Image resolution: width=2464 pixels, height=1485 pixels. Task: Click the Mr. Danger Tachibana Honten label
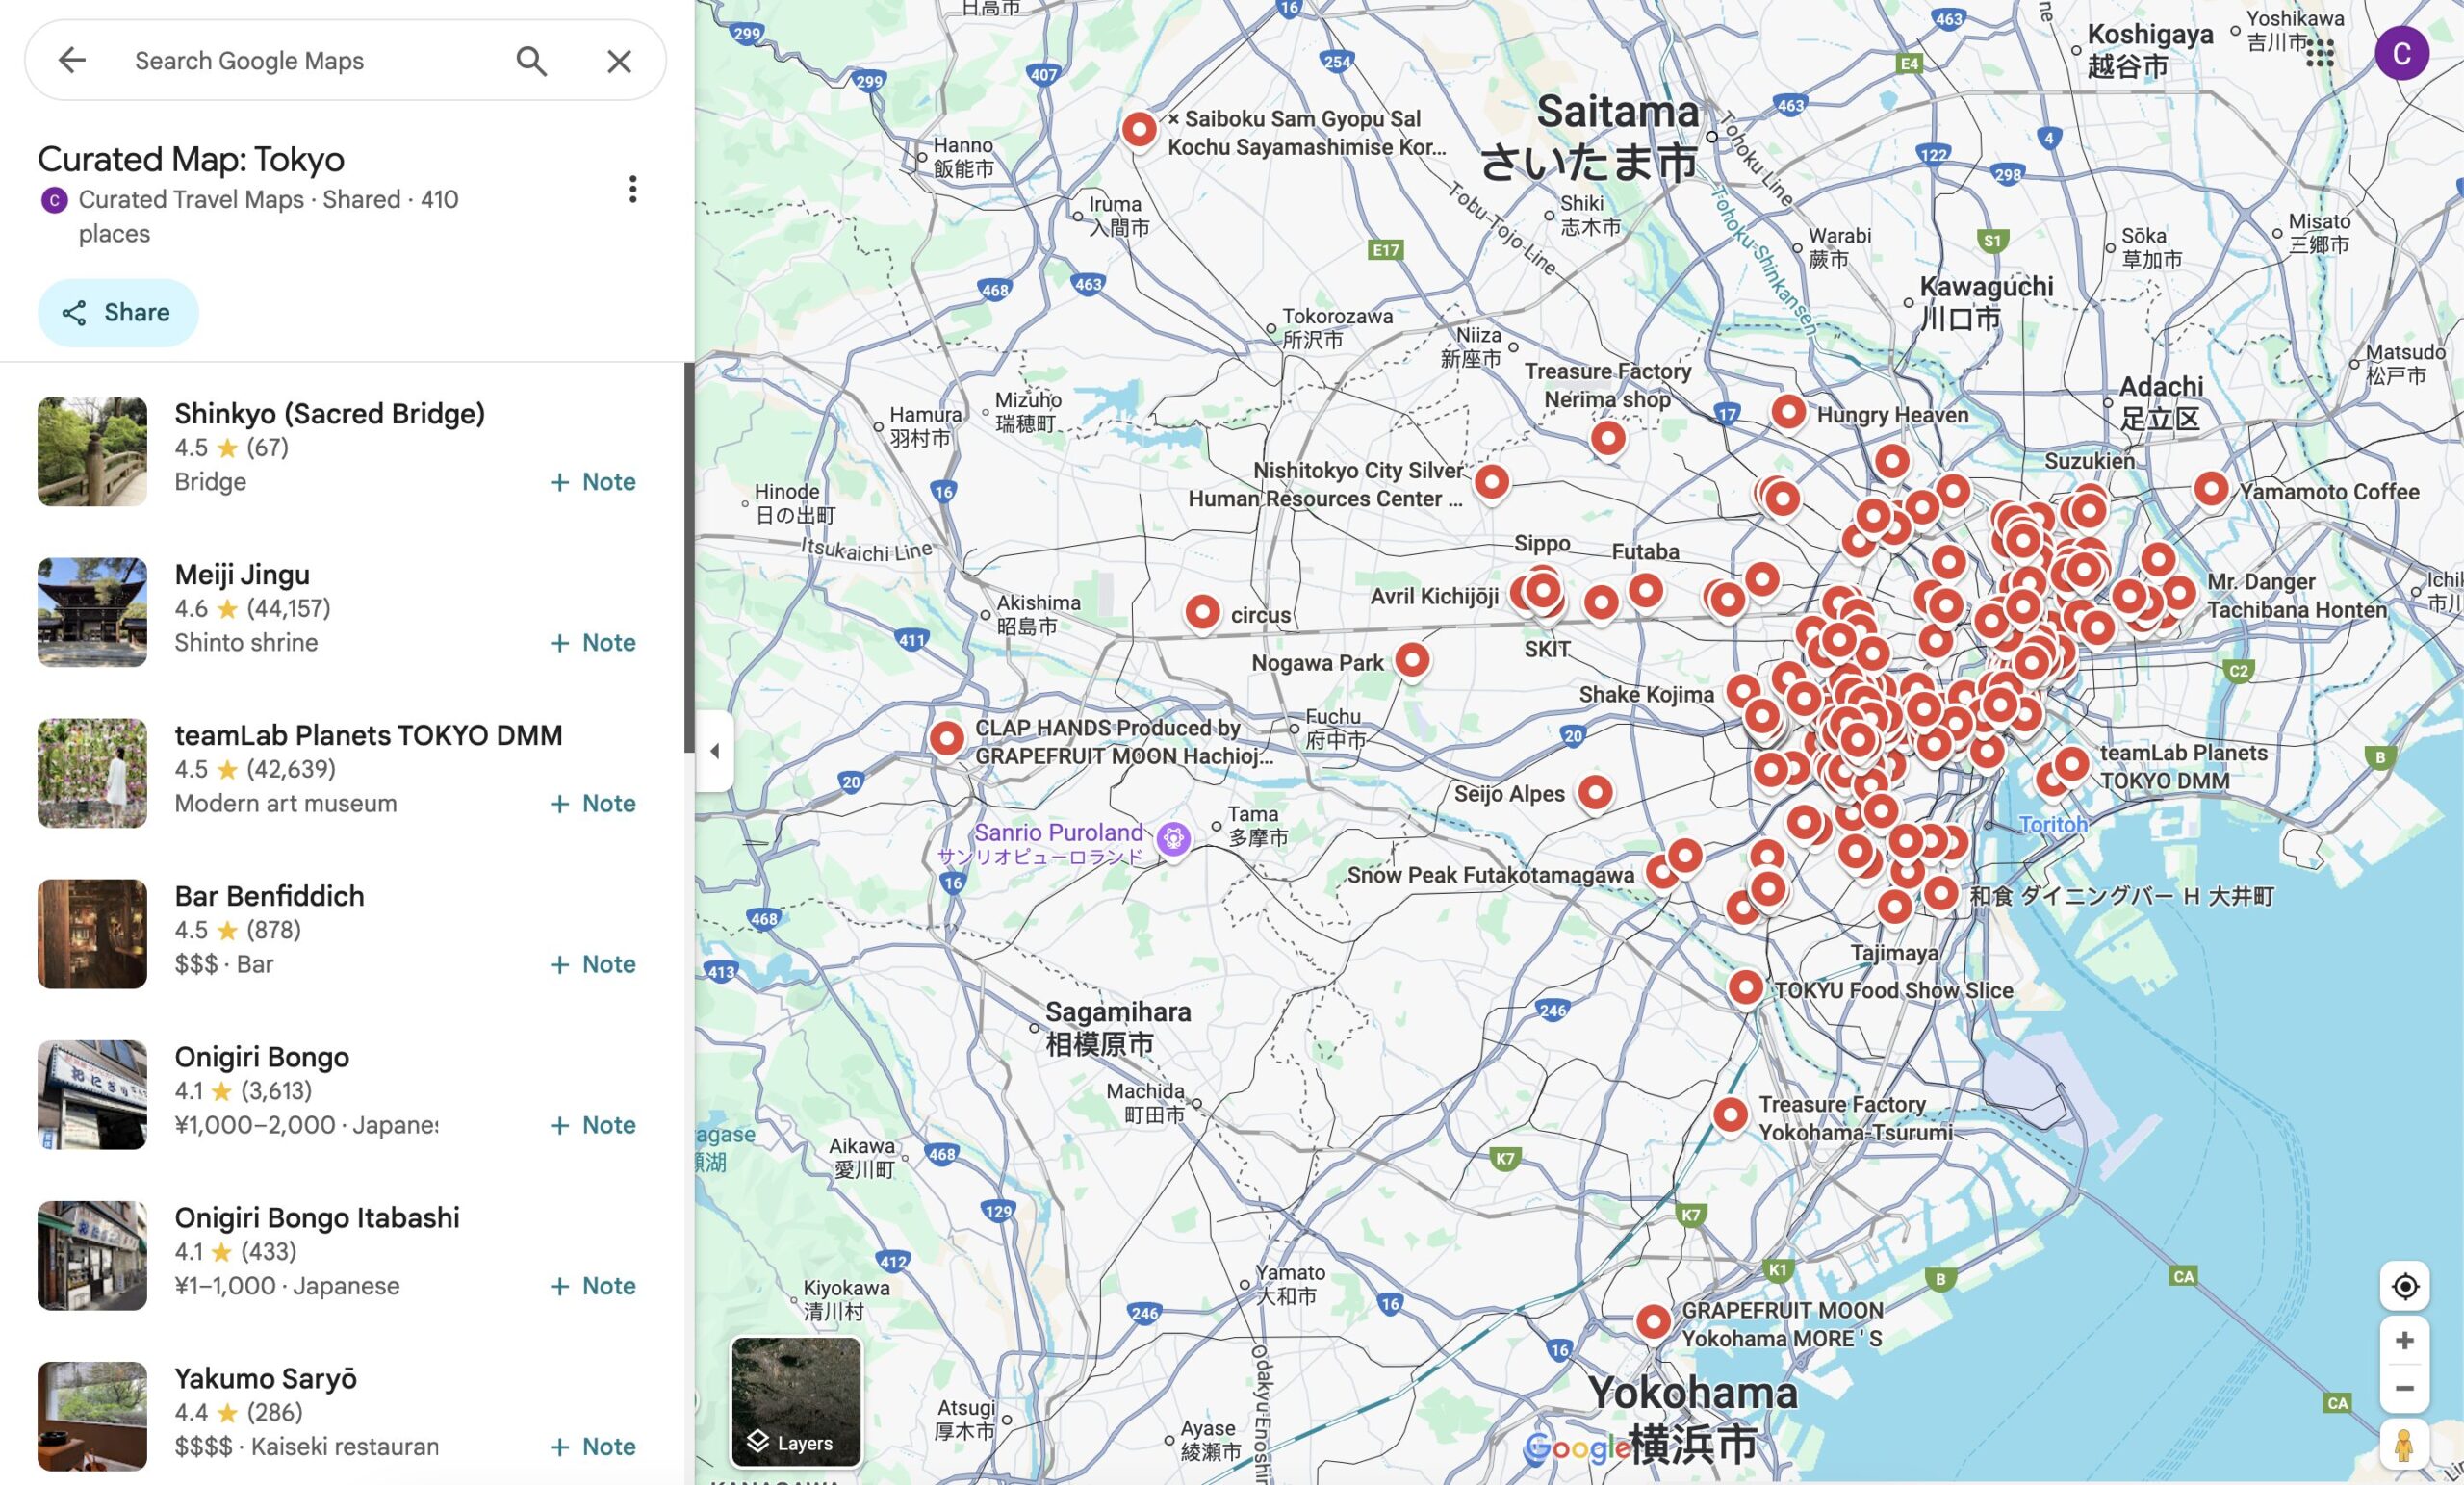[2297, 596]
